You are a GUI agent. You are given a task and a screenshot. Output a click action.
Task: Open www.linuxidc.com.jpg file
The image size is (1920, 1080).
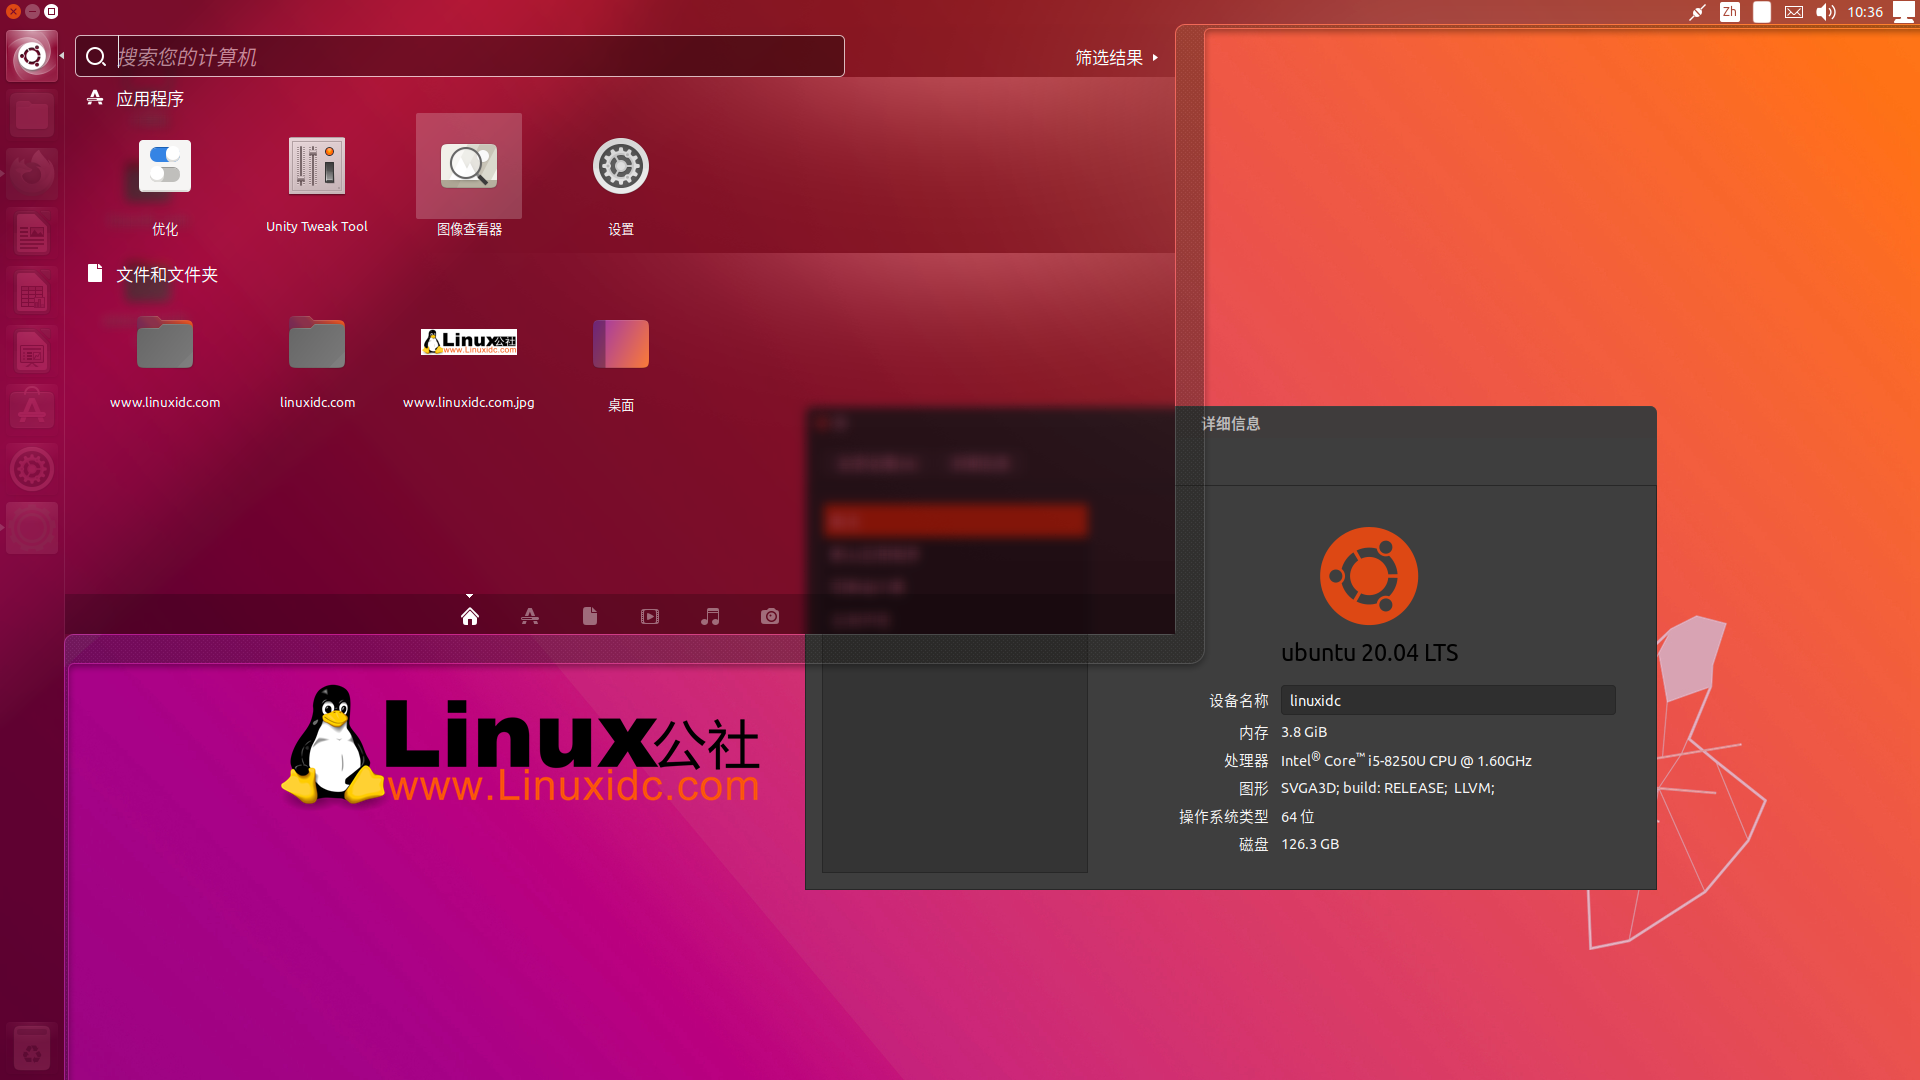click(x=468, y=343)
